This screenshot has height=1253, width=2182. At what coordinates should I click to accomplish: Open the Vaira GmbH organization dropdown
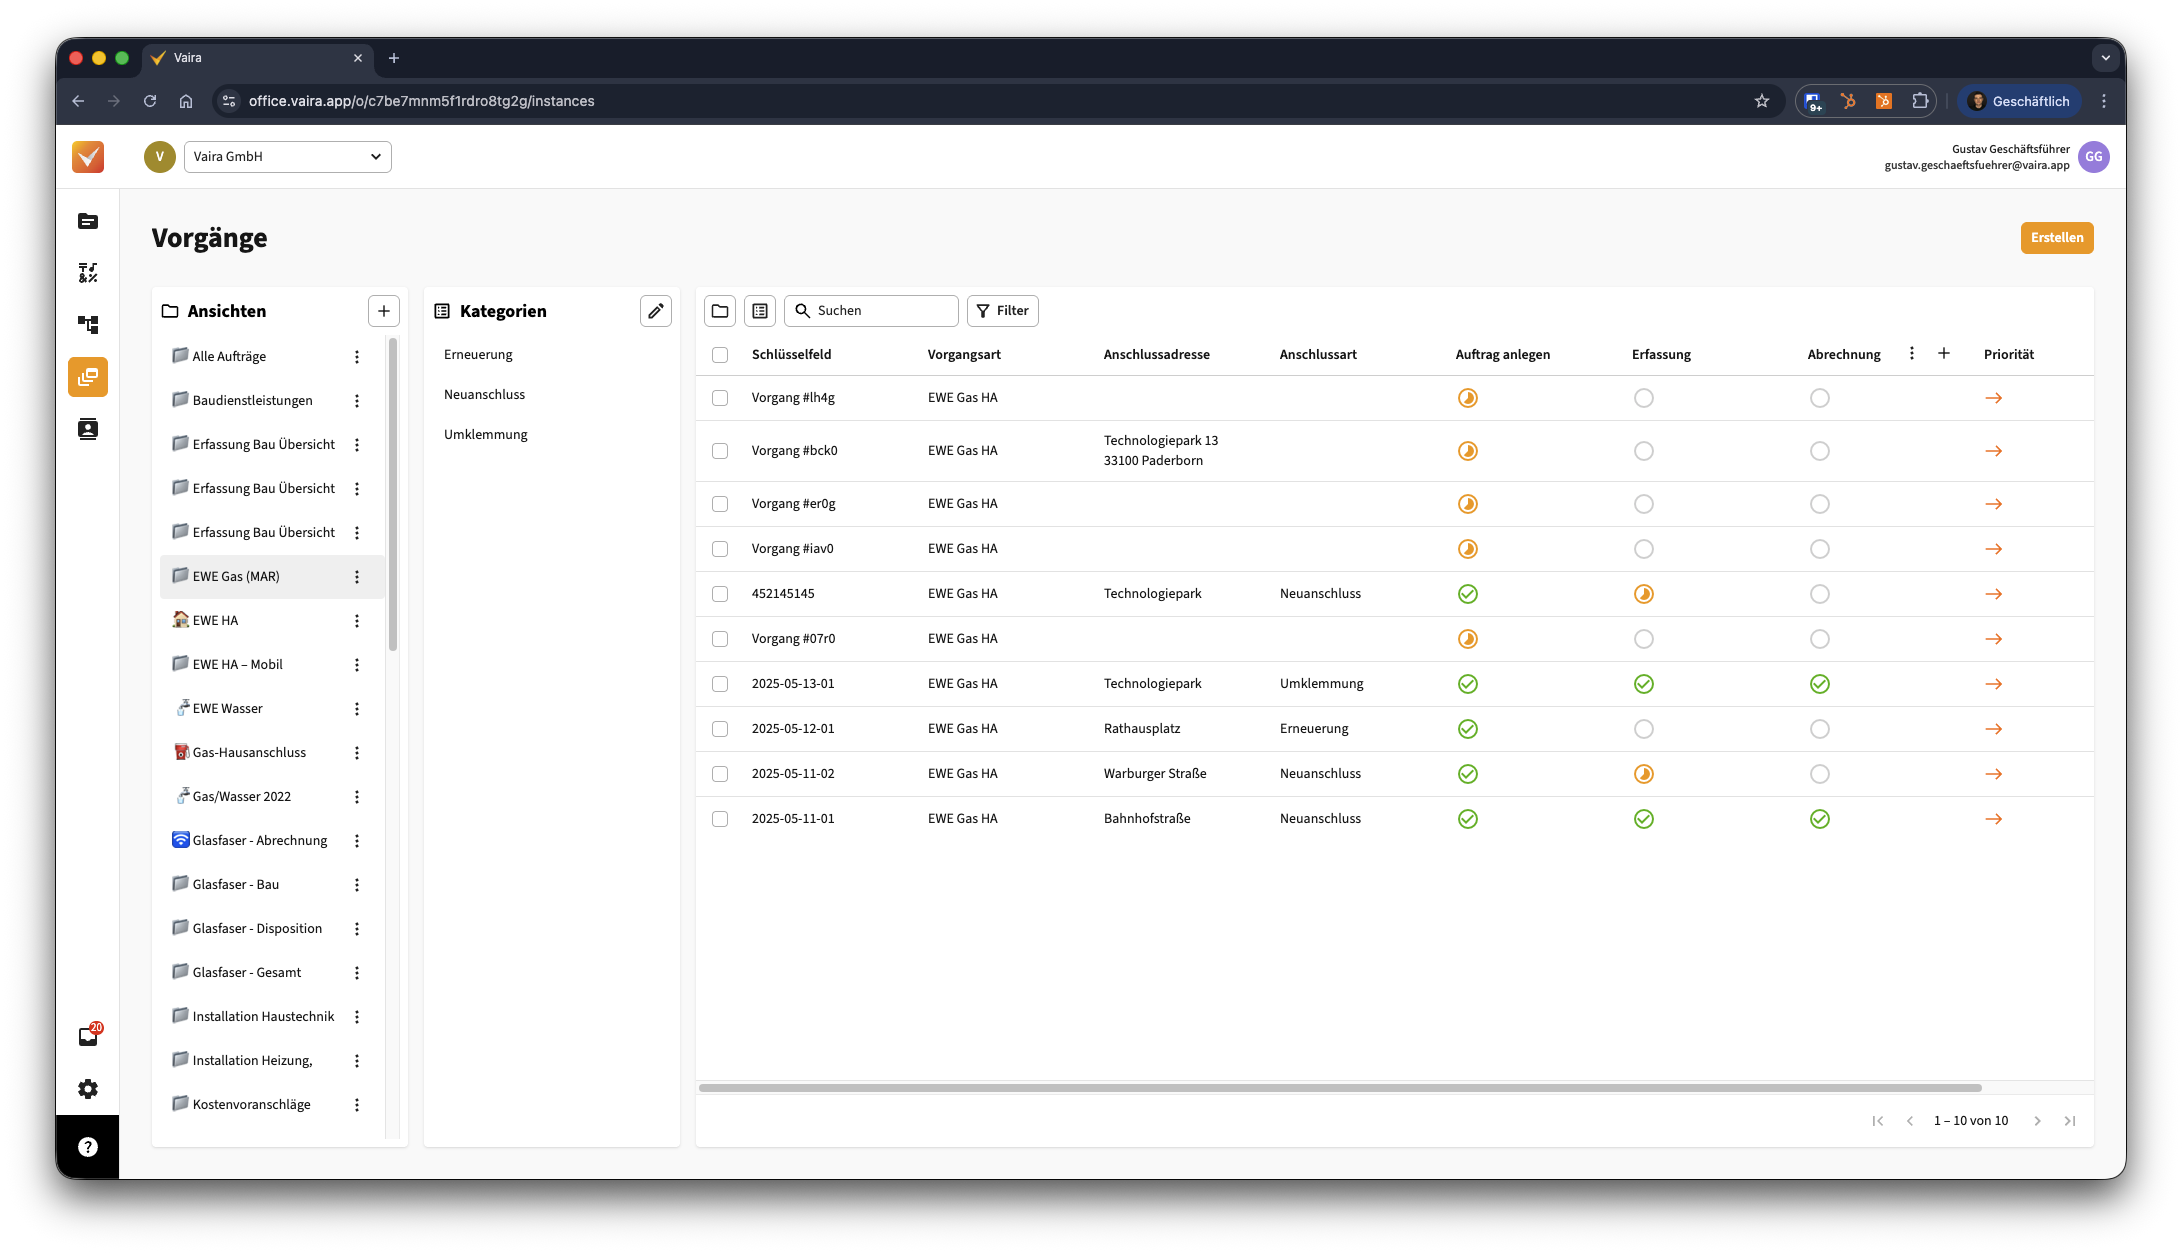287,157
